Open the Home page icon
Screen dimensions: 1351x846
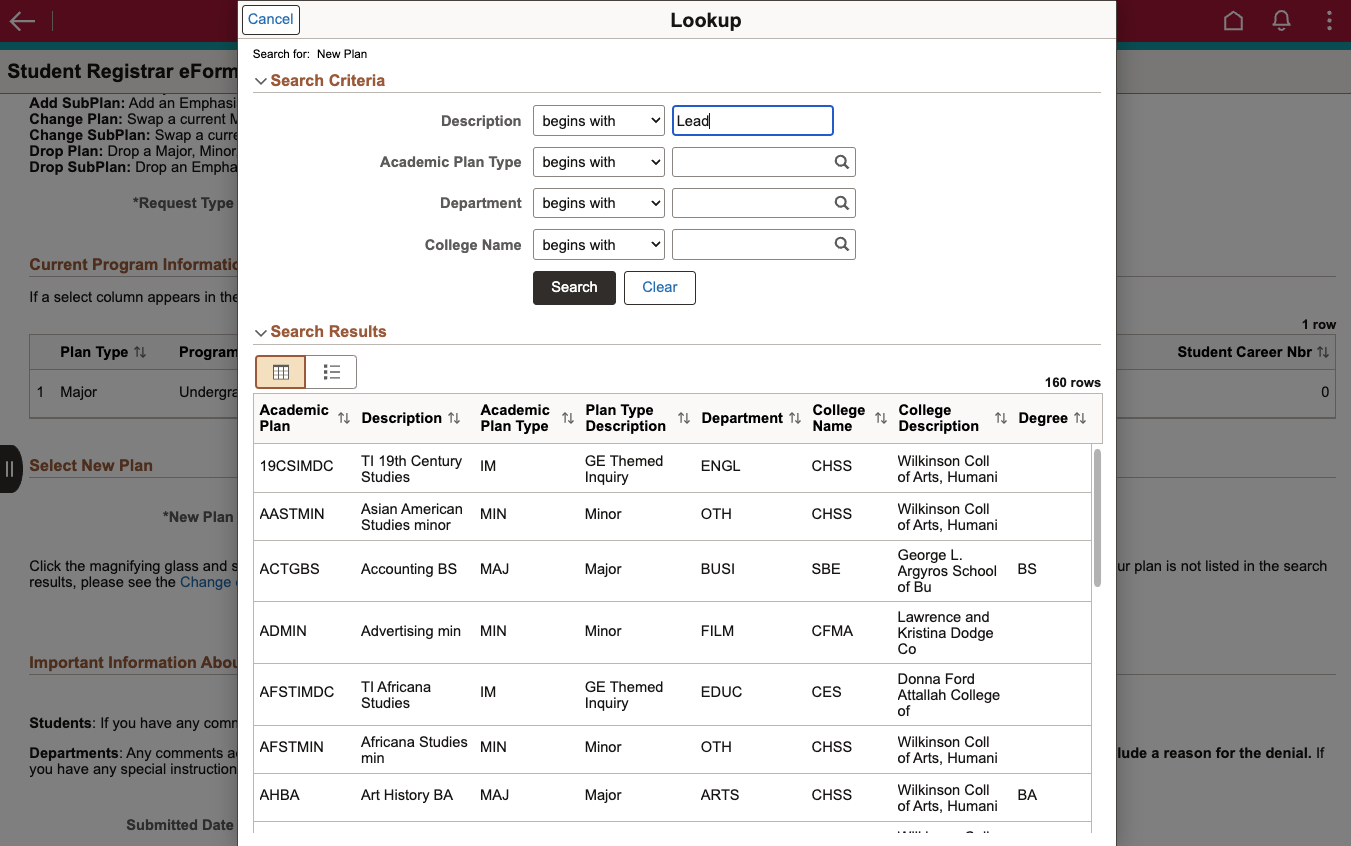pyautogui.click(x=1233, y=21)
